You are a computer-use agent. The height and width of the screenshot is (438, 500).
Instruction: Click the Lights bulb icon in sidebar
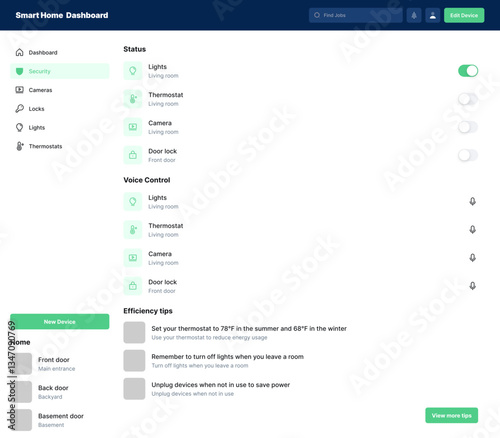click(20, 127)
